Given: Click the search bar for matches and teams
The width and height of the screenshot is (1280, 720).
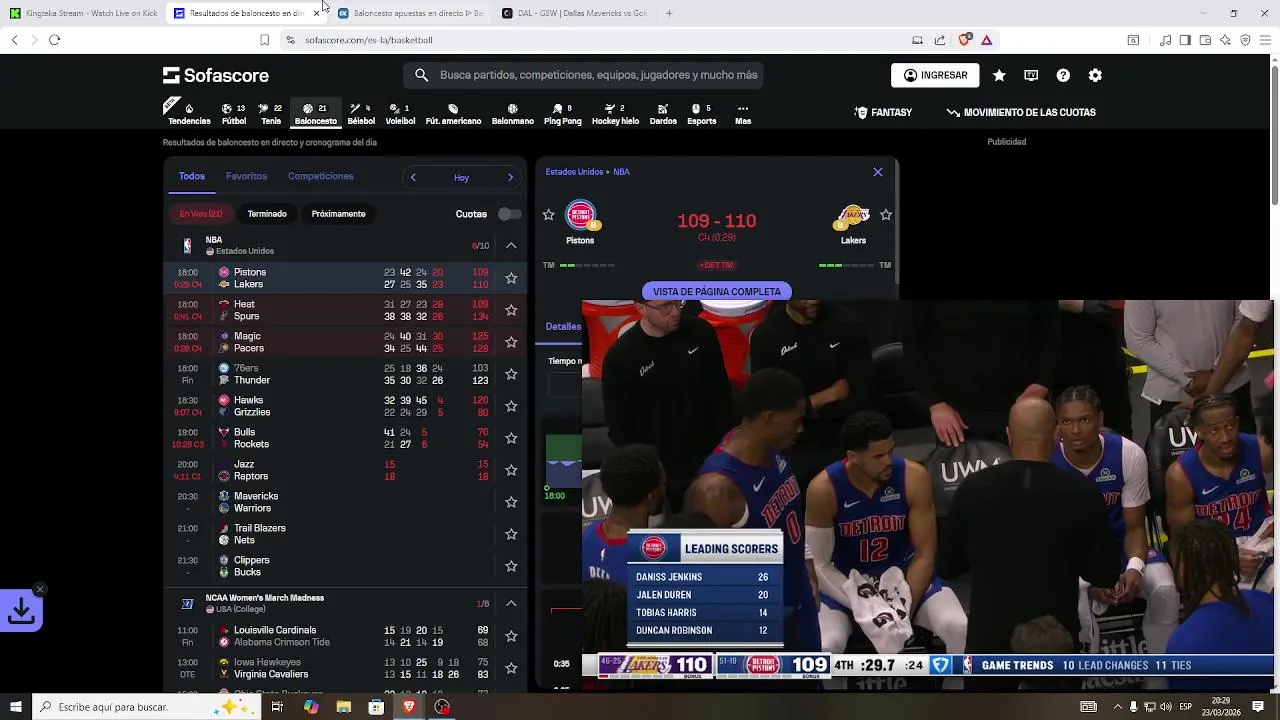Looking at the screenshot, I should pos(584,75).
